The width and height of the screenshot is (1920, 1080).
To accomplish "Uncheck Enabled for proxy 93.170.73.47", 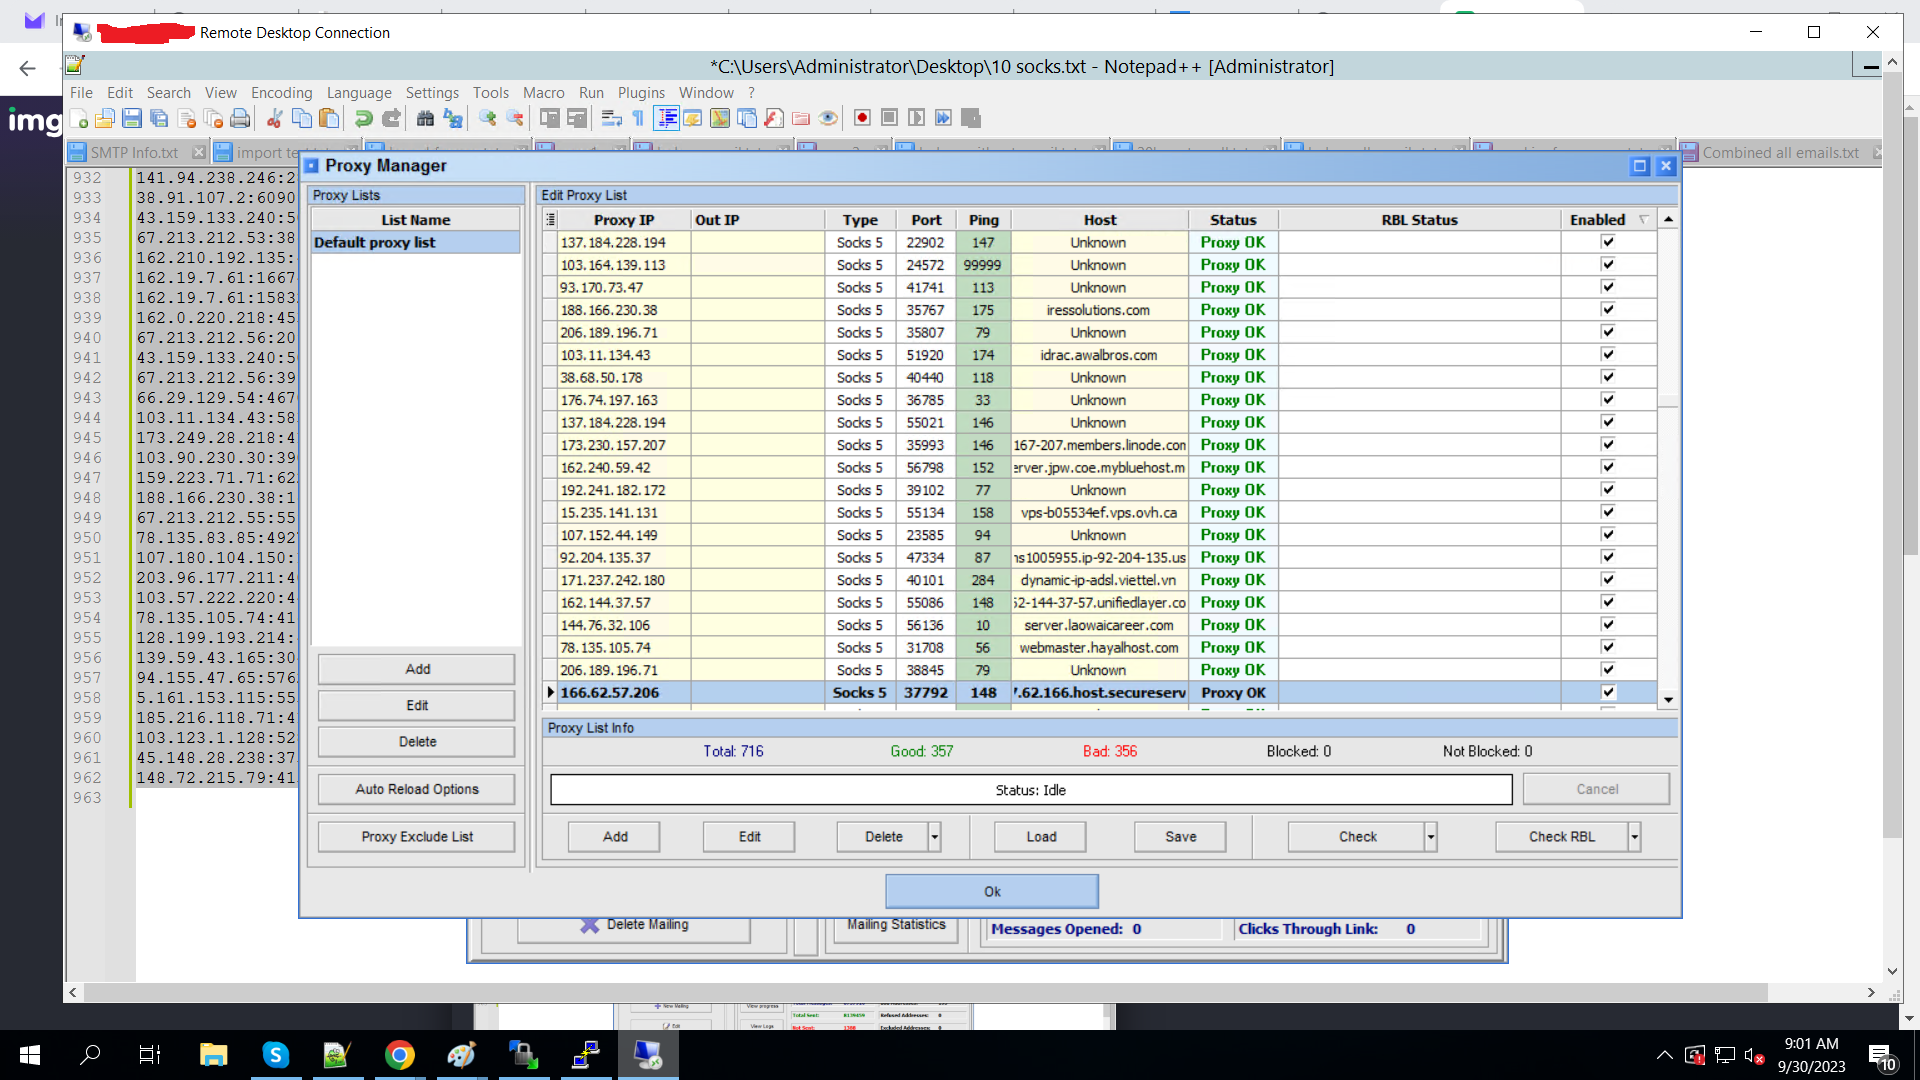I will 1608,287.
